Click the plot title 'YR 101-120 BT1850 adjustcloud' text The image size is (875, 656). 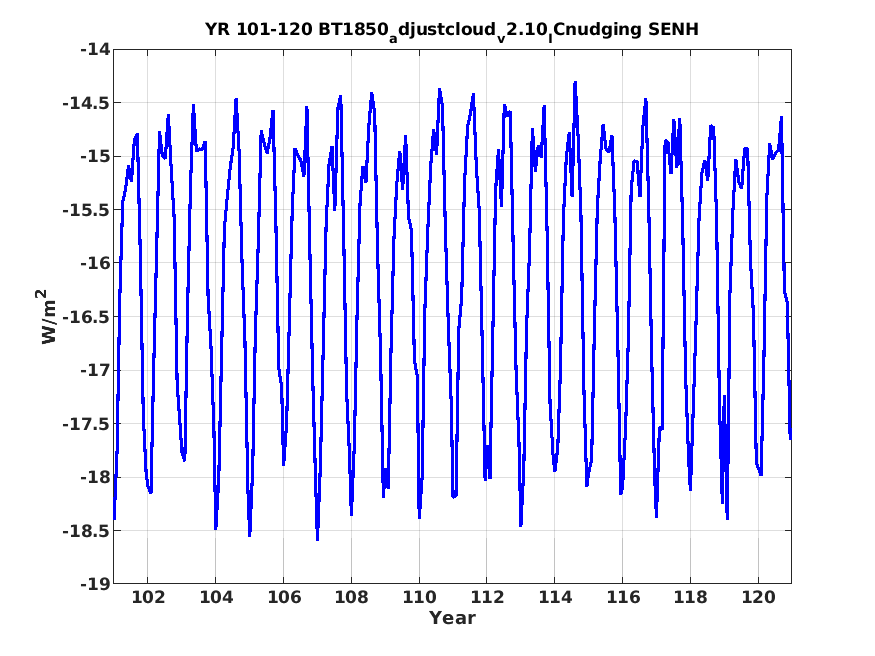(x=452, y=31)
